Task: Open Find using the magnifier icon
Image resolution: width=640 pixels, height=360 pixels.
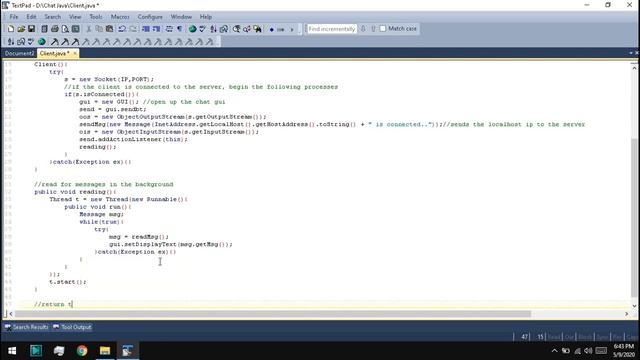Action: [x=236, y=29]
